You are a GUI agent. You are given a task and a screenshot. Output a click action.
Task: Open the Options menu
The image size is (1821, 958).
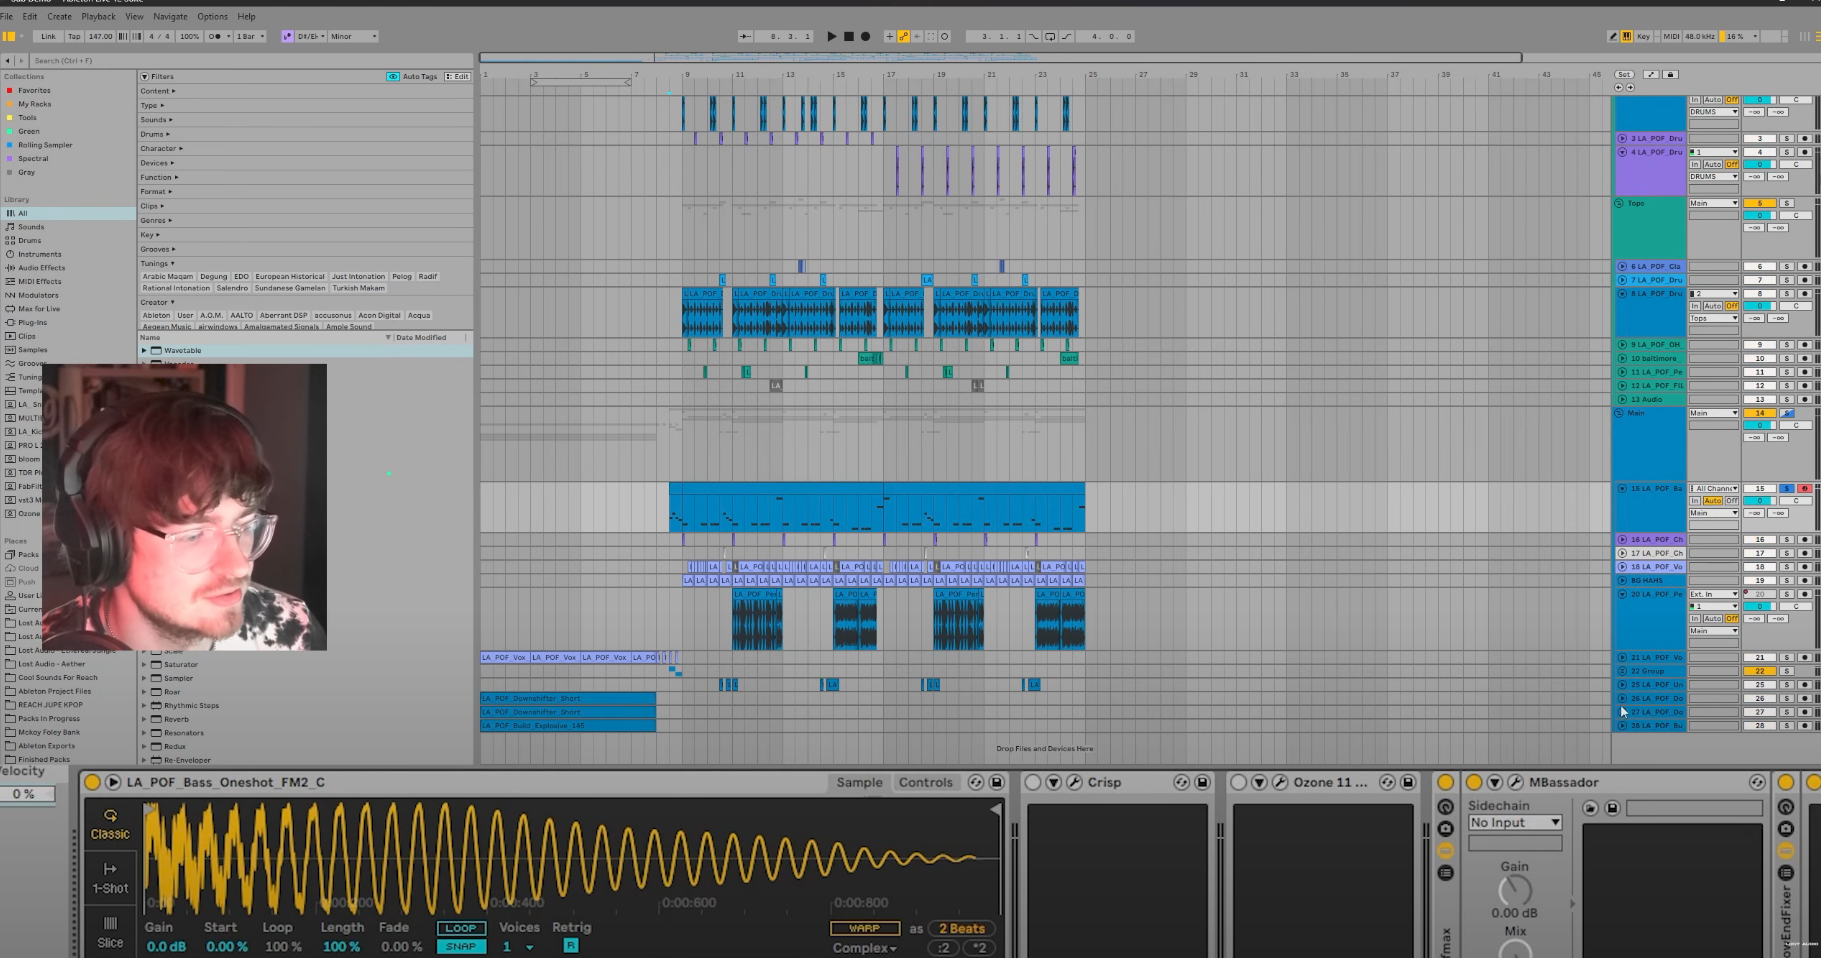[x=212, y=16]
